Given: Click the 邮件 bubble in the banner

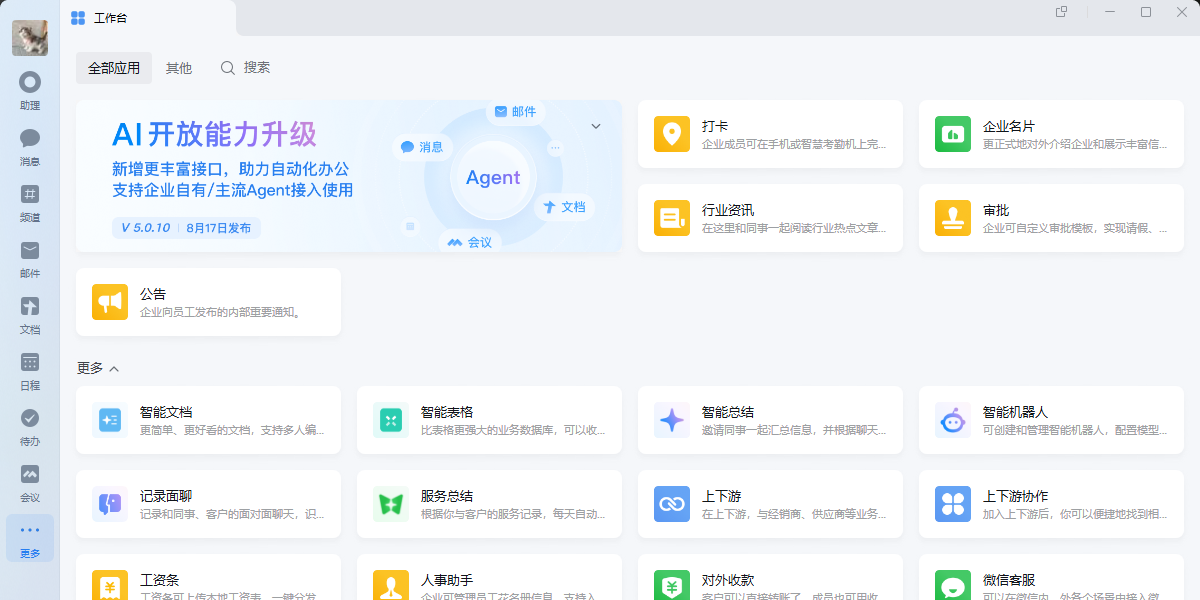Looking at the screenshot, I should coord(515,112).
